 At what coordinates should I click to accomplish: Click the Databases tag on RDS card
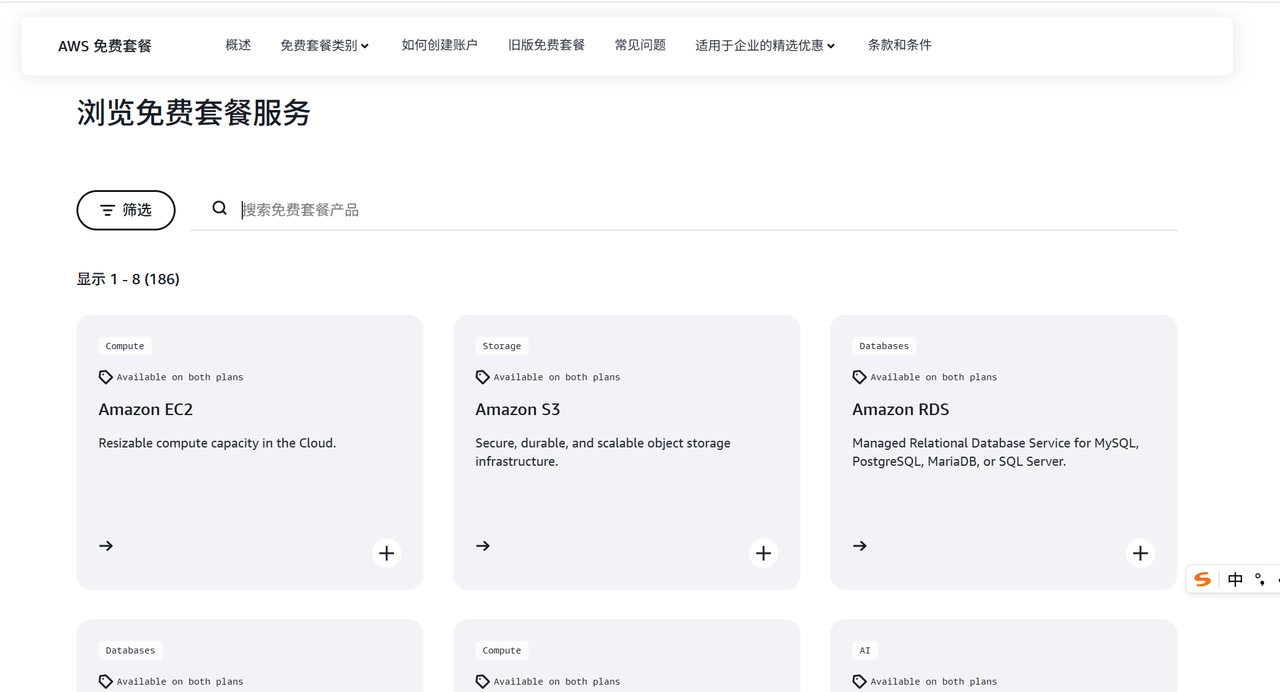[x=884, y=346]
